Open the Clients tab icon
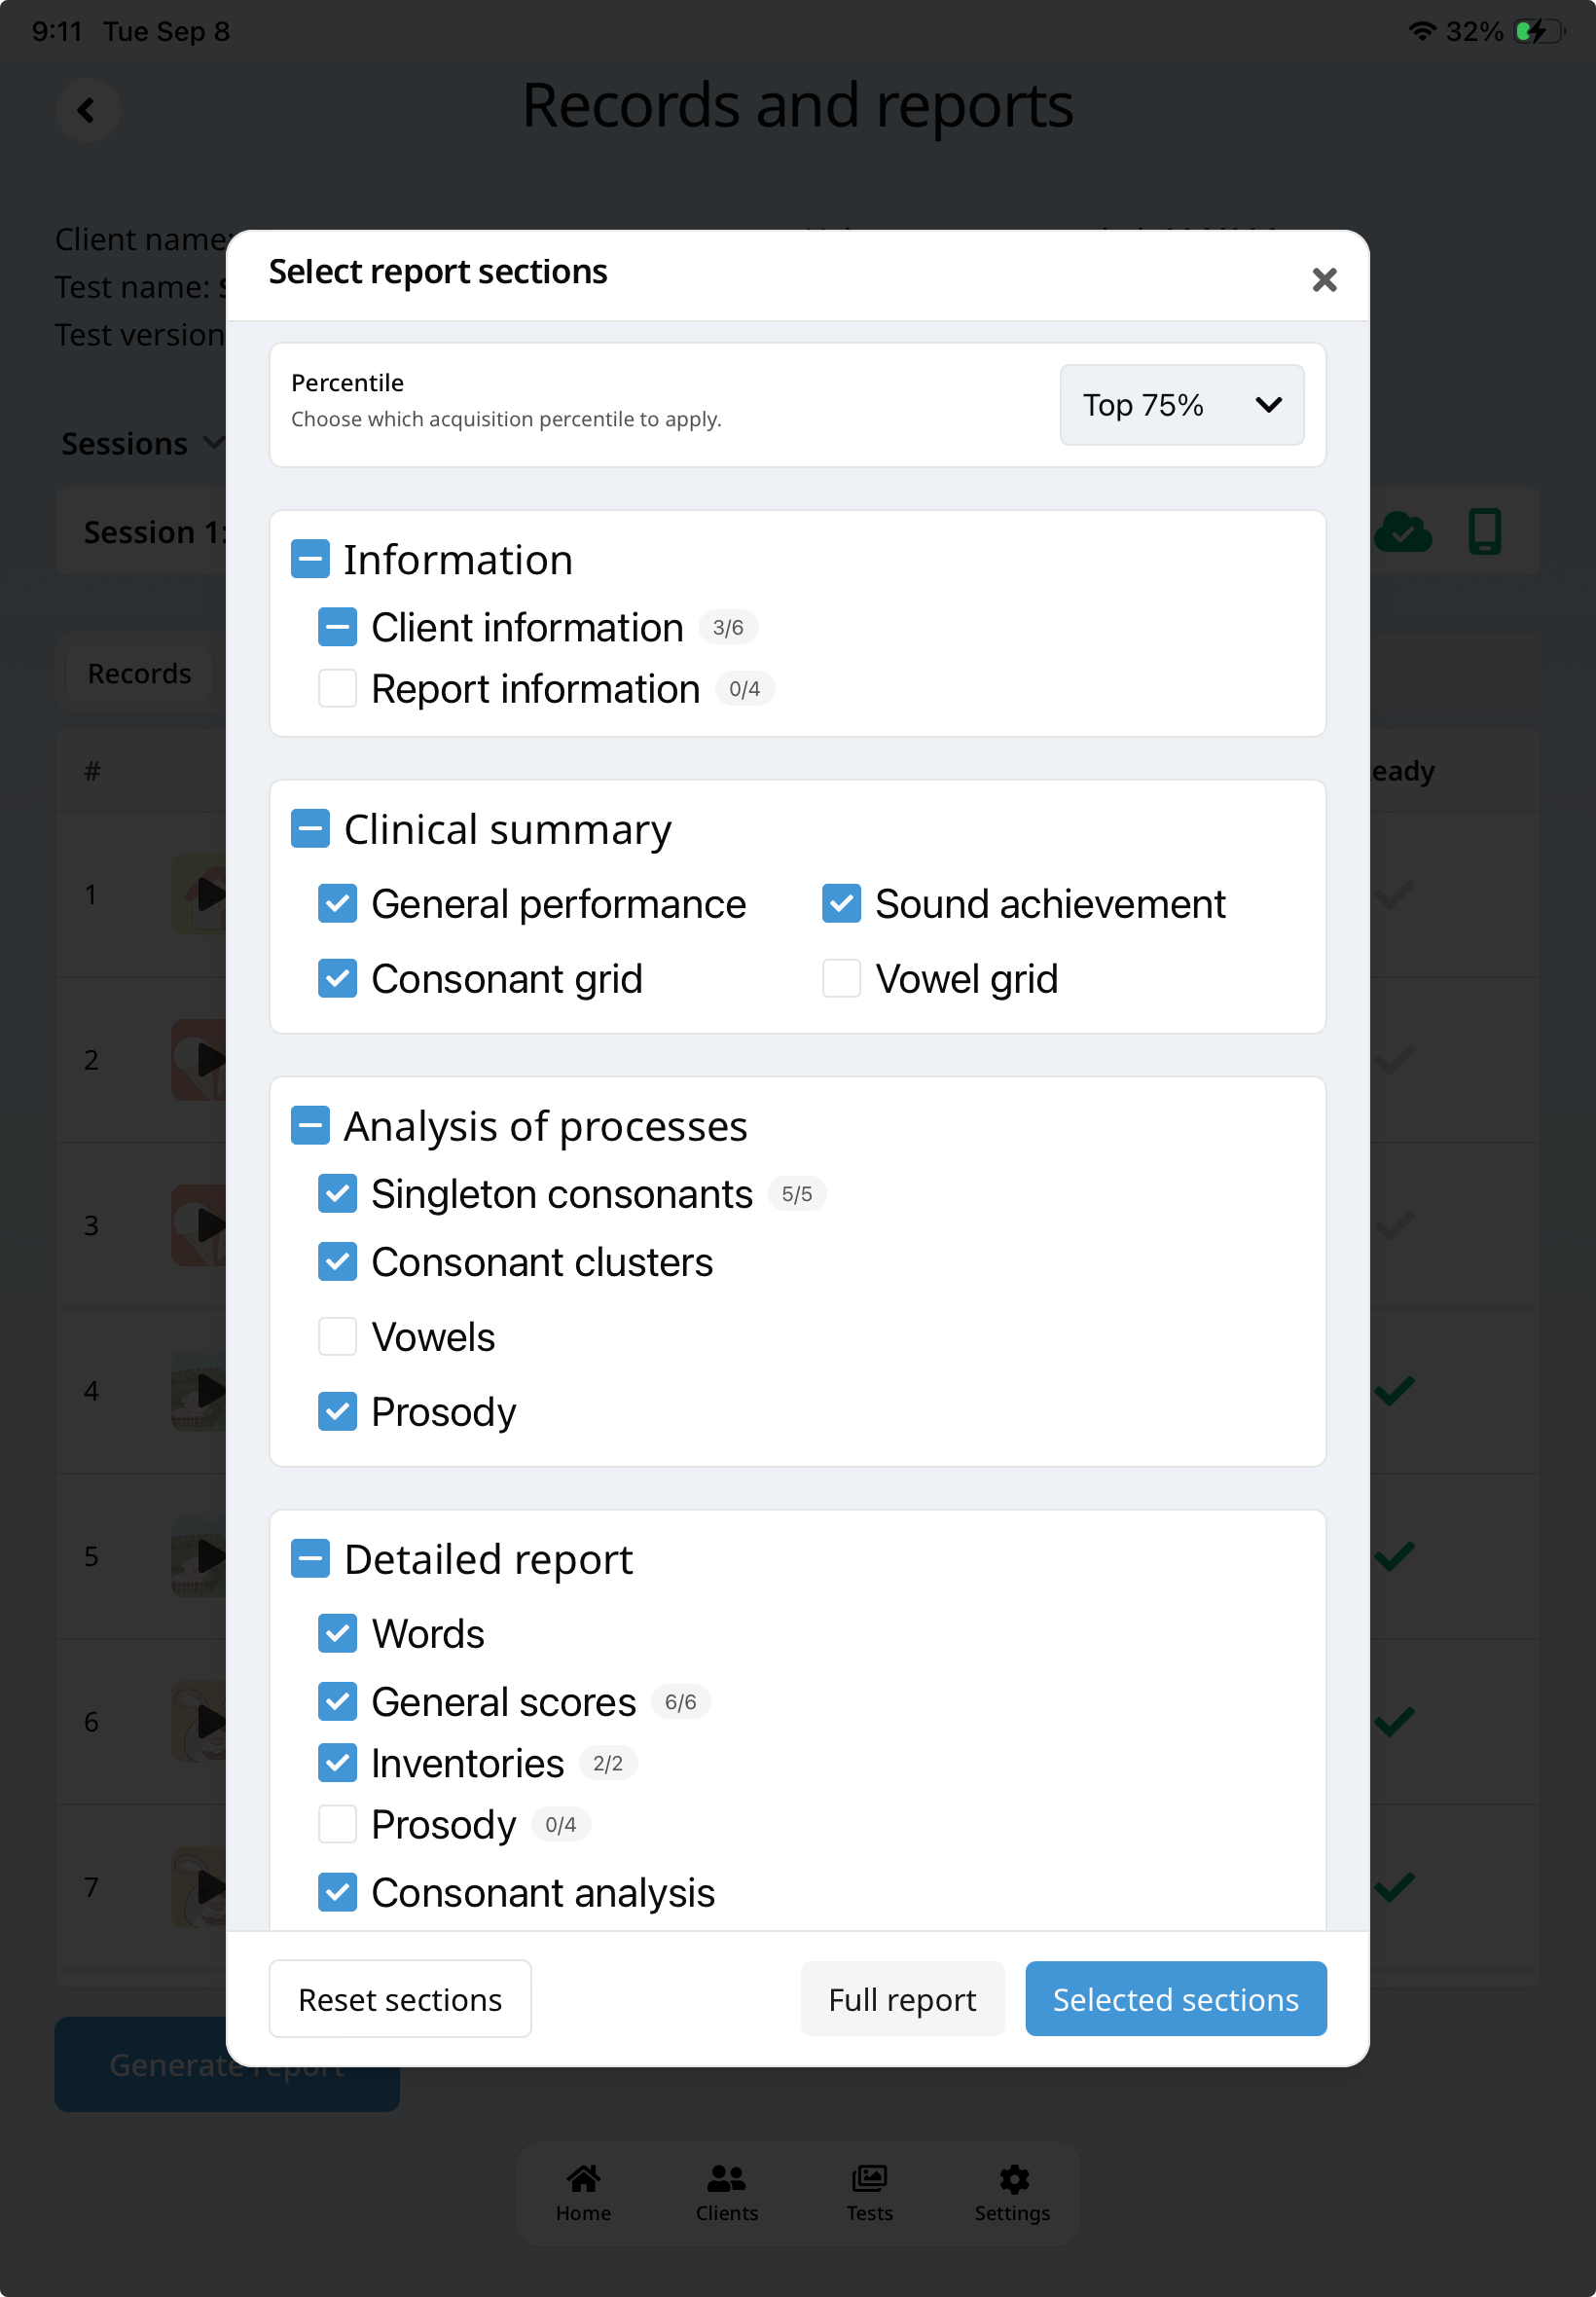Screen dimensions: 1596x2297 [x=727, y=2178]
